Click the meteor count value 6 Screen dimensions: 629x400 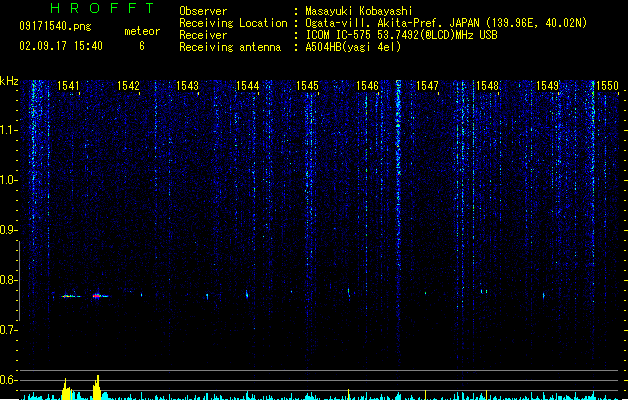[x=142, y=46]
